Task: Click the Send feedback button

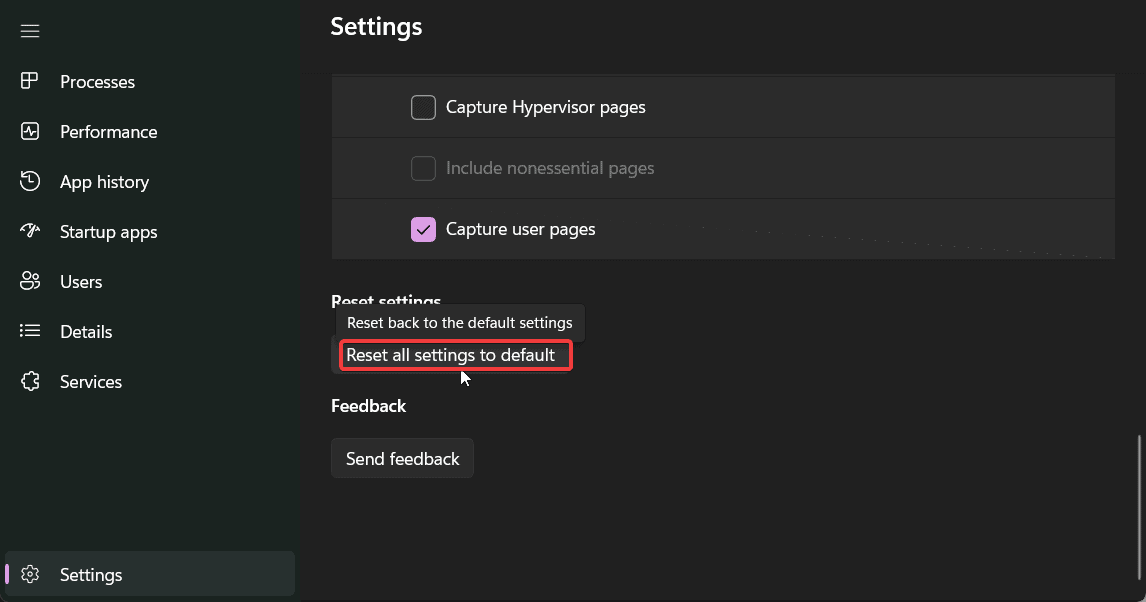Action: click(x=403, y=458)
